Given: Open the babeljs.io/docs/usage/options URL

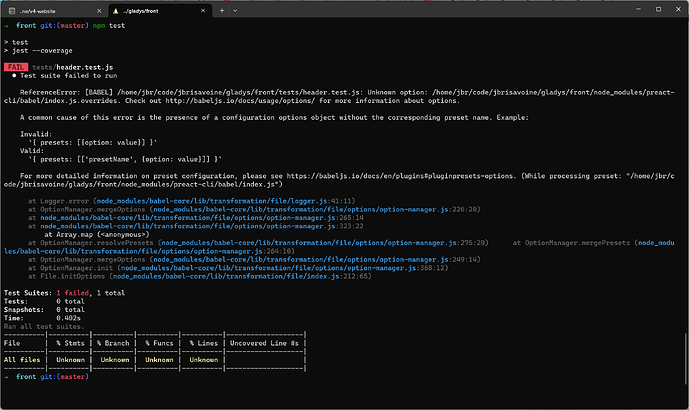Looking at the screenshot, I should pyautogui.click(x=240, y=101).
